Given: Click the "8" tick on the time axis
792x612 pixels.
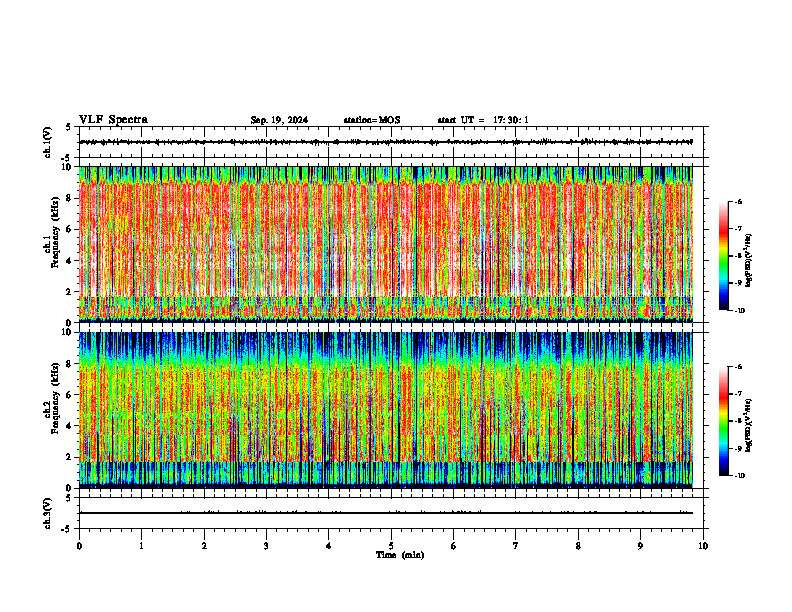Looking at the screenshot, I should 578,546.
